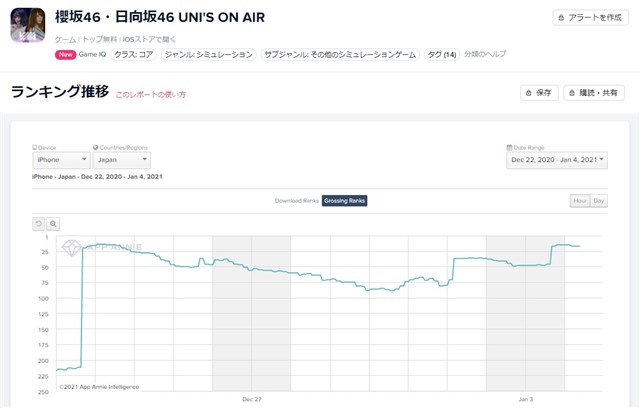The image size is (640, 408).
Task: Click the 250 y-axis rank label
Action: [x=43, y=392]
